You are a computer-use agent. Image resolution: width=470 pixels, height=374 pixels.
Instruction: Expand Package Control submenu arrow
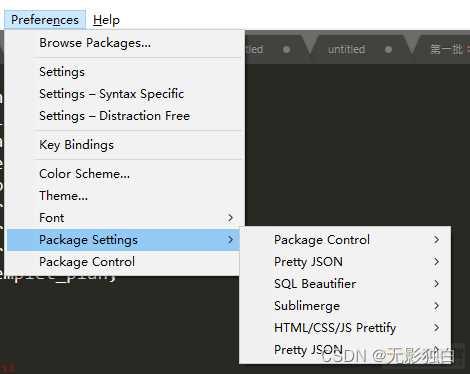(x=436, y=240)
